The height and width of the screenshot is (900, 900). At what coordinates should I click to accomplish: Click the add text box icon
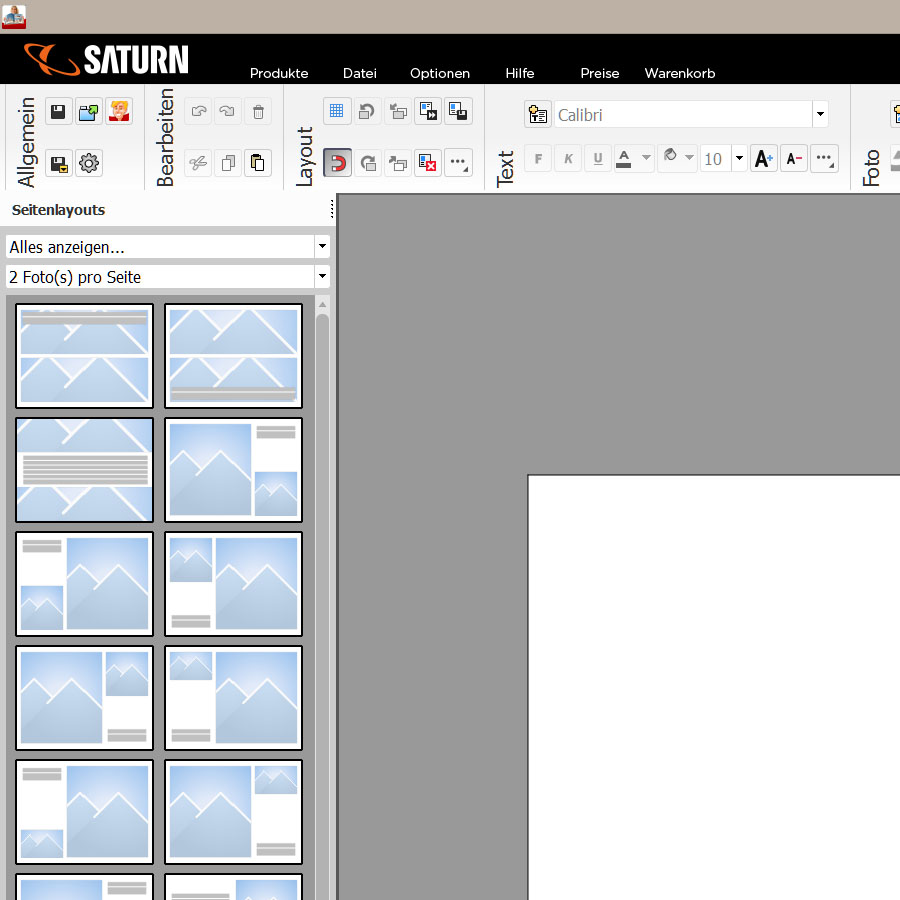tap(538, 114)
